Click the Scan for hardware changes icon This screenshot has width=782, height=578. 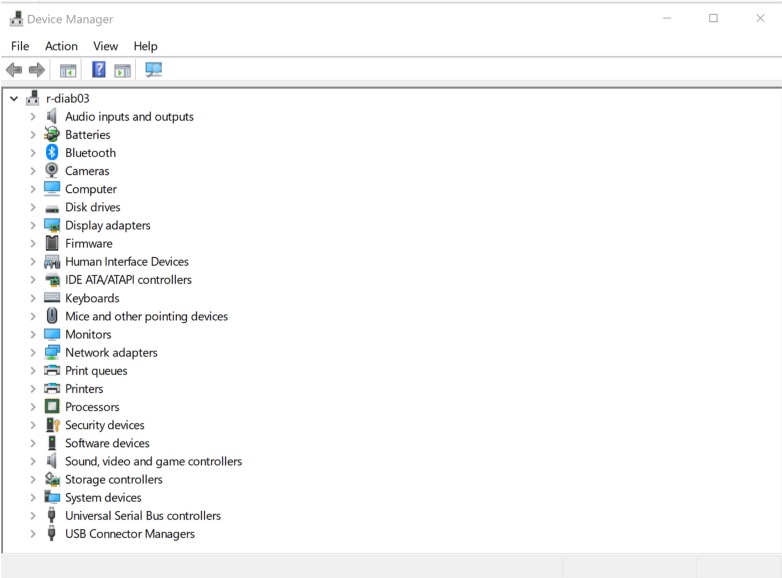(x=154, y=70)
